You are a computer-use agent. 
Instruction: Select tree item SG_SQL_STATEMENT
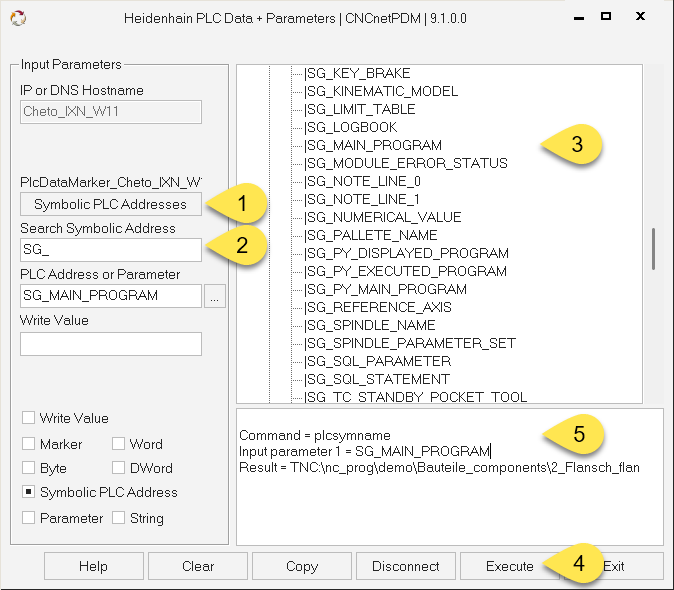[x=377, y=380]
